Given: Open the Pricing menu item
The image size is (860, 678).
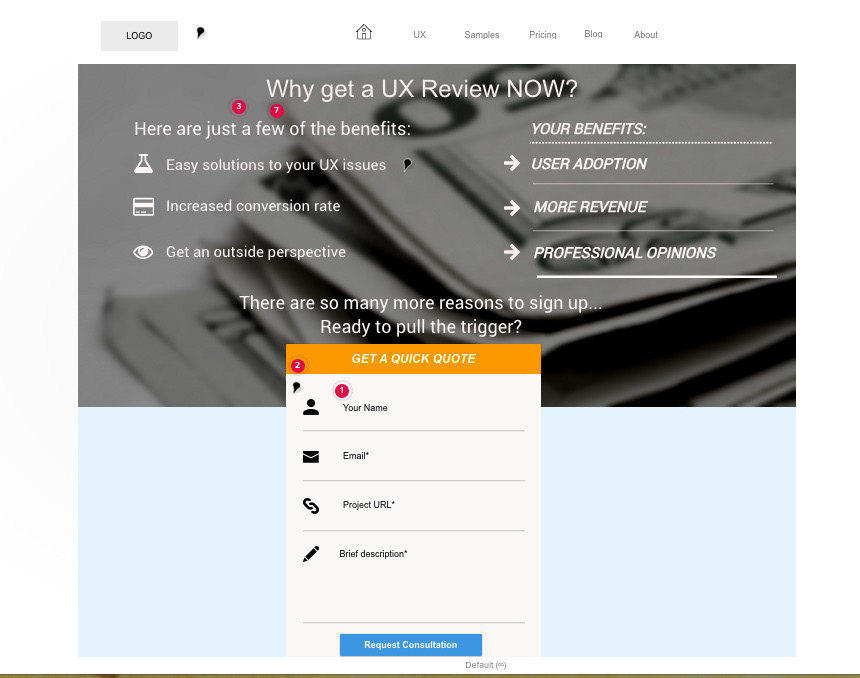Looking at the screenshot, I should (x=542, y=35).
